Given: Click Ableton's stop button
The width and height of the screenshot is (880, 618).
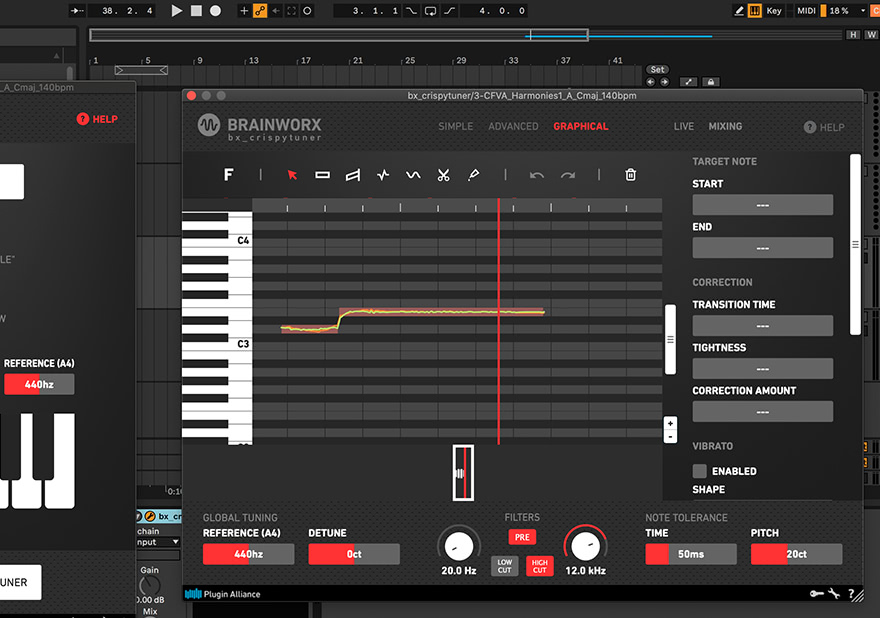Looking at the screenshot, I should tap(196, 11).
